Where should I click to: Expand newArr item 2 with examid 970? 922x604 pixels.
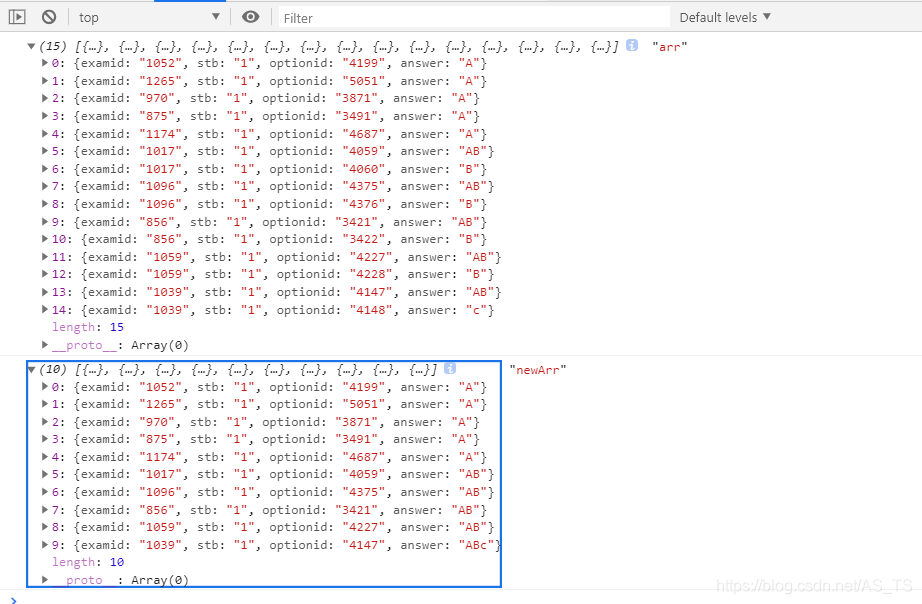click(x=45, y=422)
